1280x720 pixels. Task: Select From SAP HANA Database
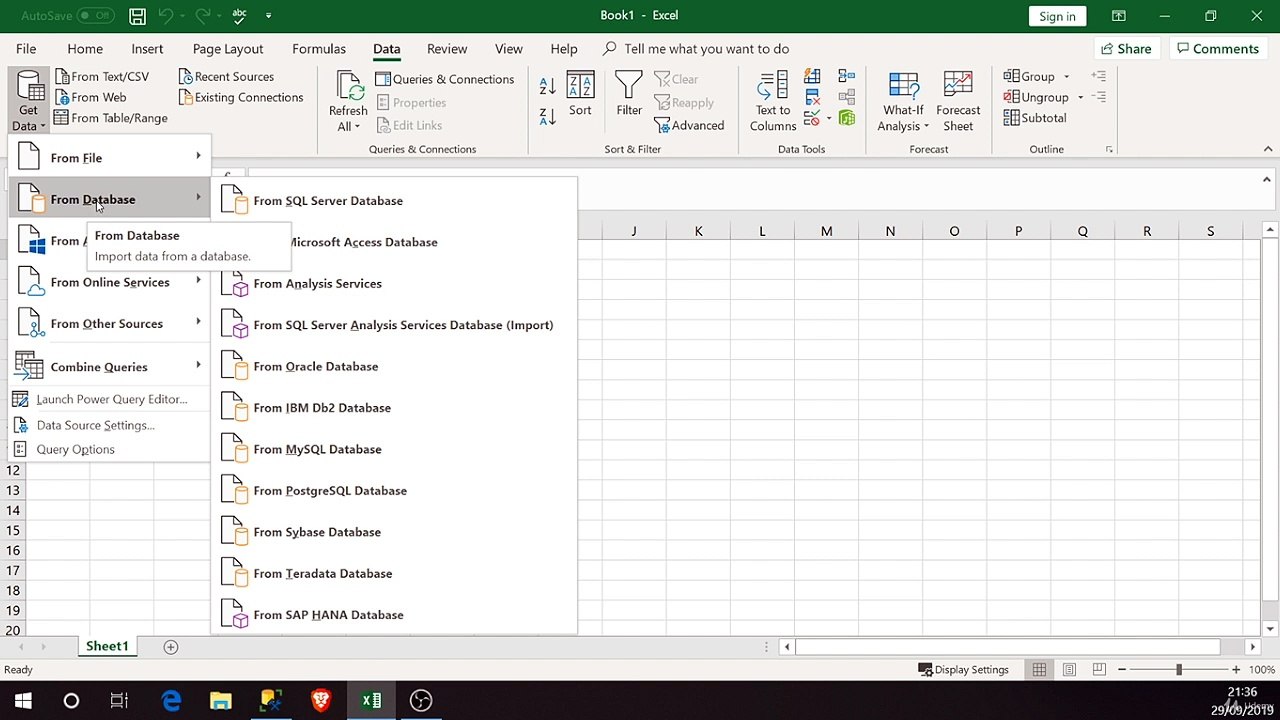[x=394, y=615]
